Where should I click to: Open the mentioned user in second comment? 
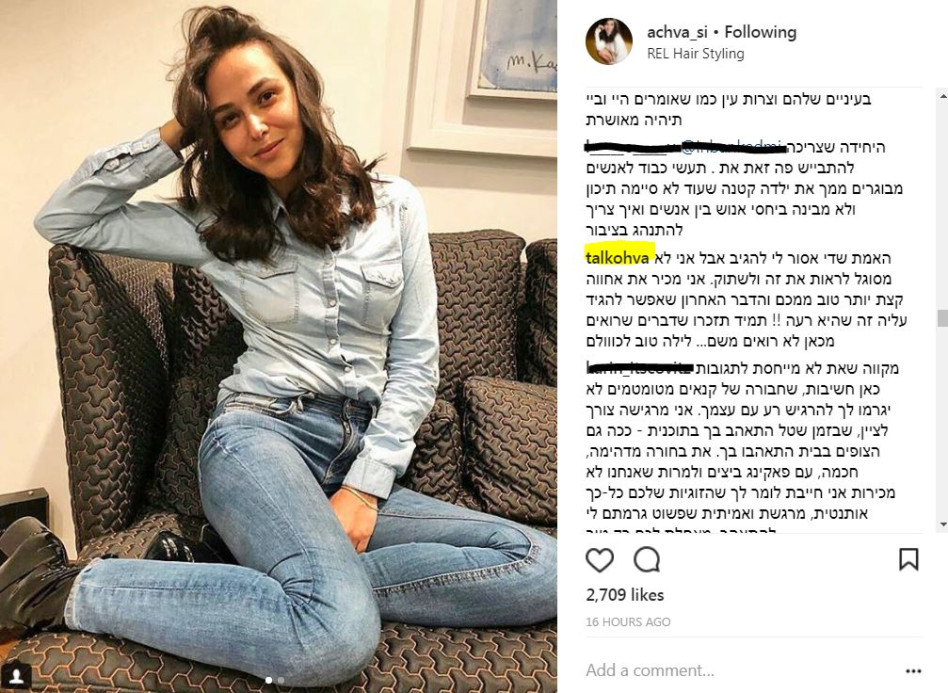pos(732,146)
